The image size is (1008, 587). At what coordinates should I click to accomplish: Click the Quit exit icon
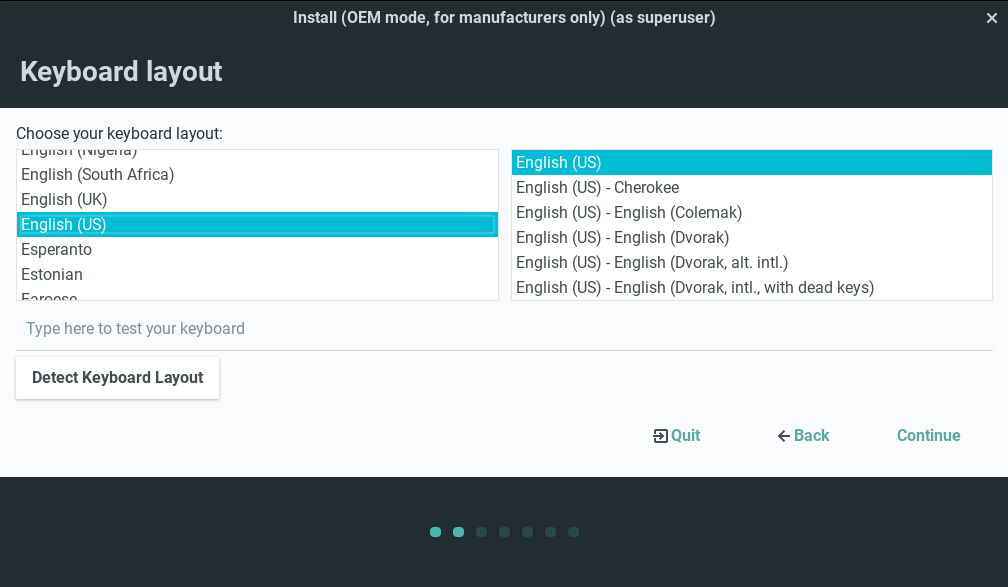click(660, 436)
